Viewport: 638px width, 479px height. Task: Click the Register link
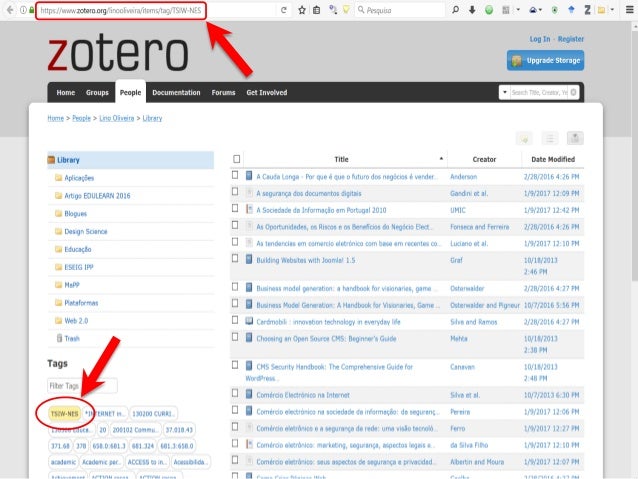coord(570,39)
